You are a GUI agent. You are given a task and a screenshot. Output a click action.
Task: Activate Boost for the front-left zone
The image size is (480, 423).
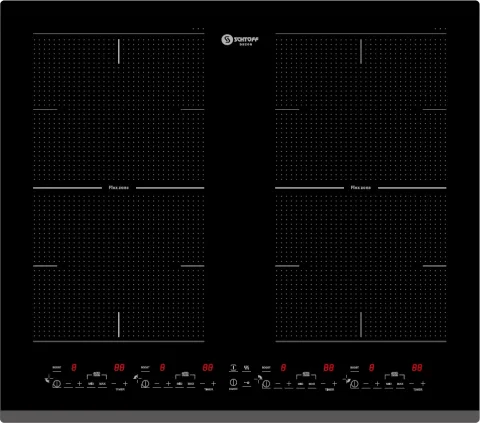click(x=57, y=367)
